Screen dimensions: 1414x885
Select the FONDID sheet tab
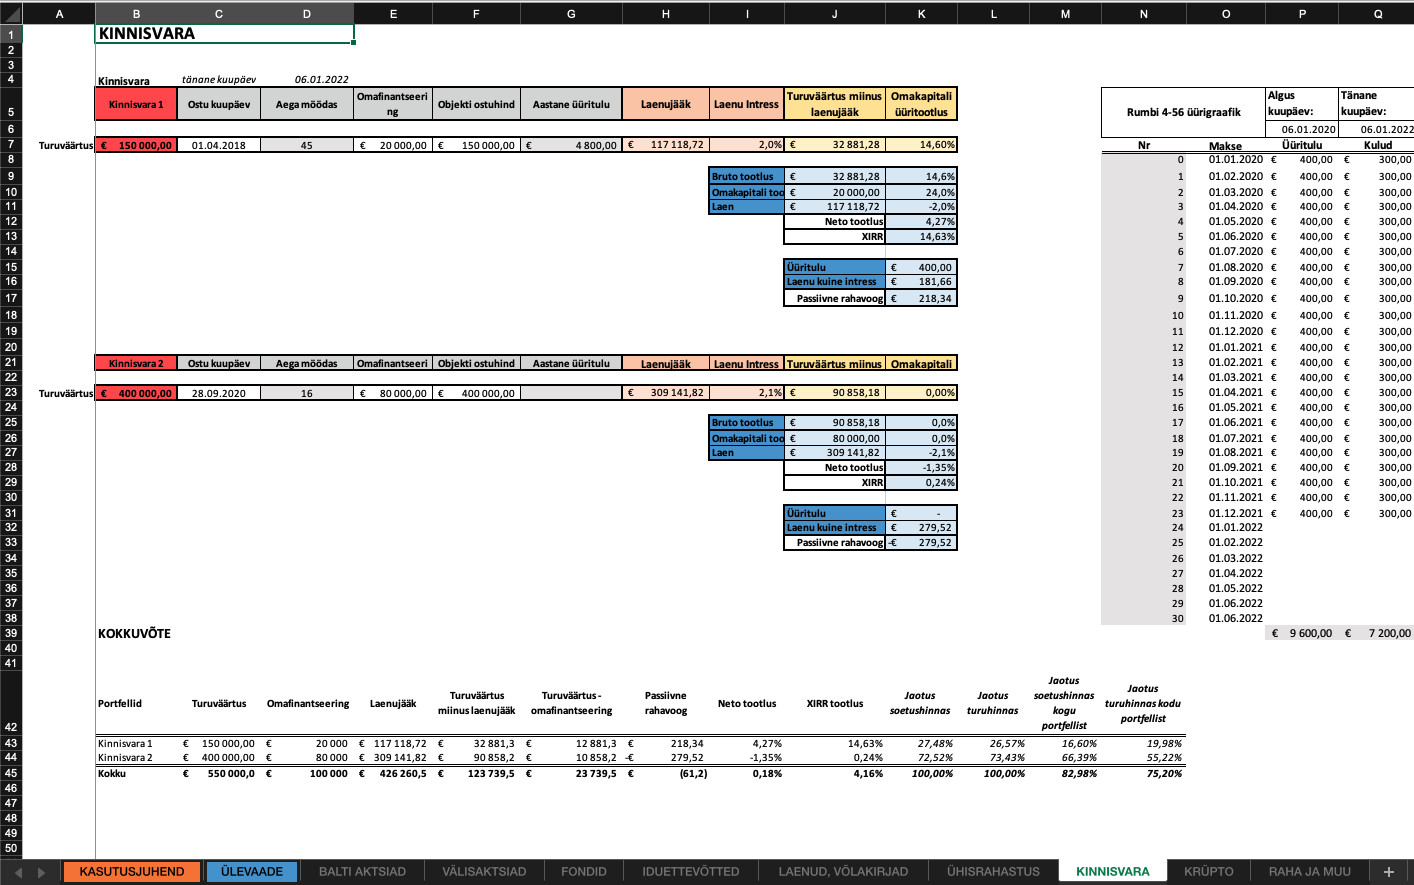583,872
